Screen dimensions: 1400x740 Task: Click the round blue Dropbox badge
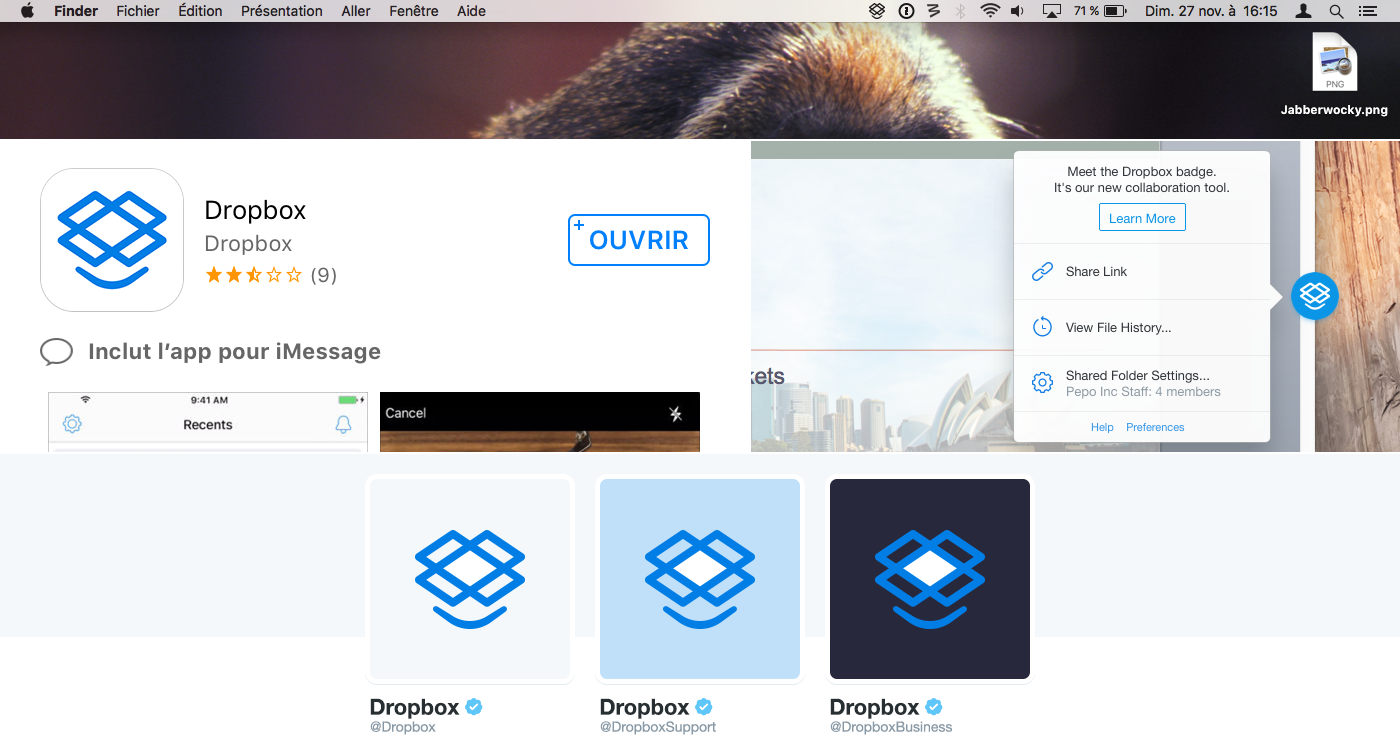coord(1314,296)
